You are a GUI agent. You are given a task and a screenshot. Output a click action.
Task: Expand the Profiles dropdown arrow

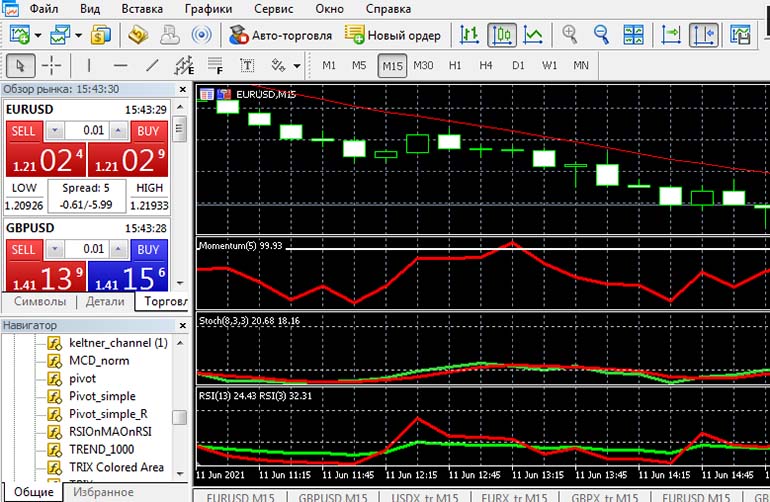(78, 35)
